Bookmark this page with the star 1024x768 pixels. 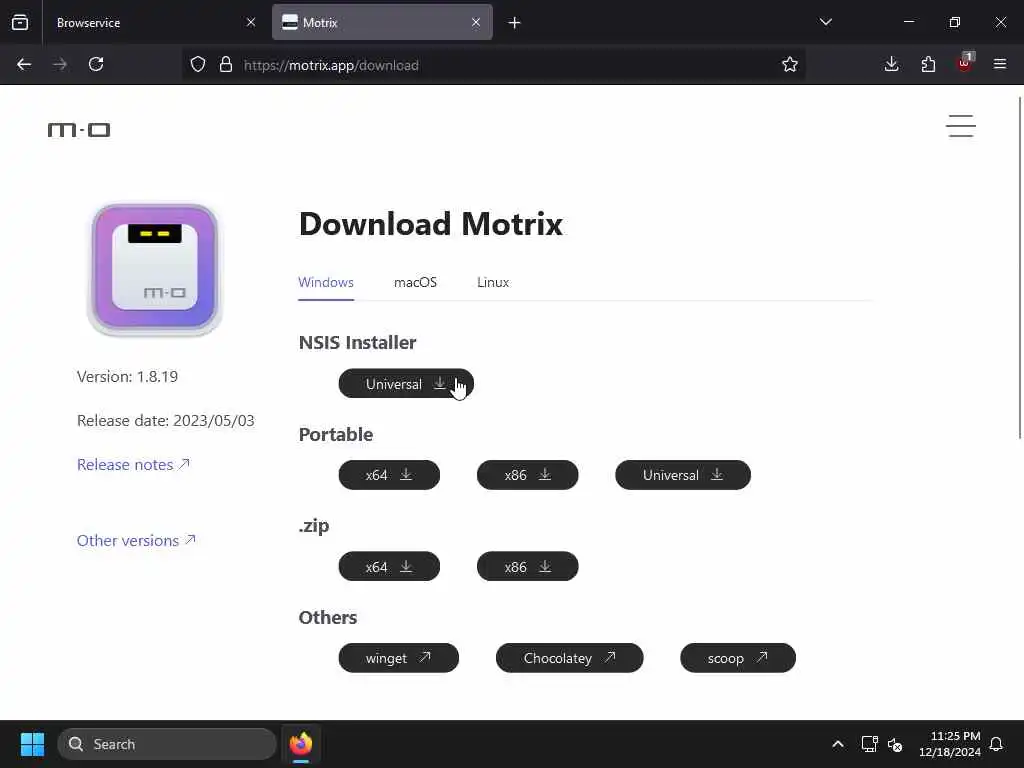(790, 65)
